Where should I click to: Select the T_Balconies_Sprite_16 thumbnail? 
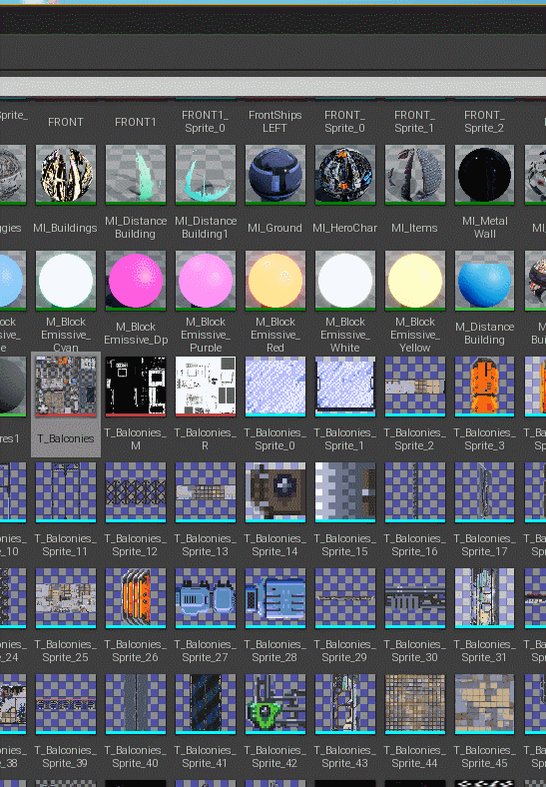click(x=415, y=492)
